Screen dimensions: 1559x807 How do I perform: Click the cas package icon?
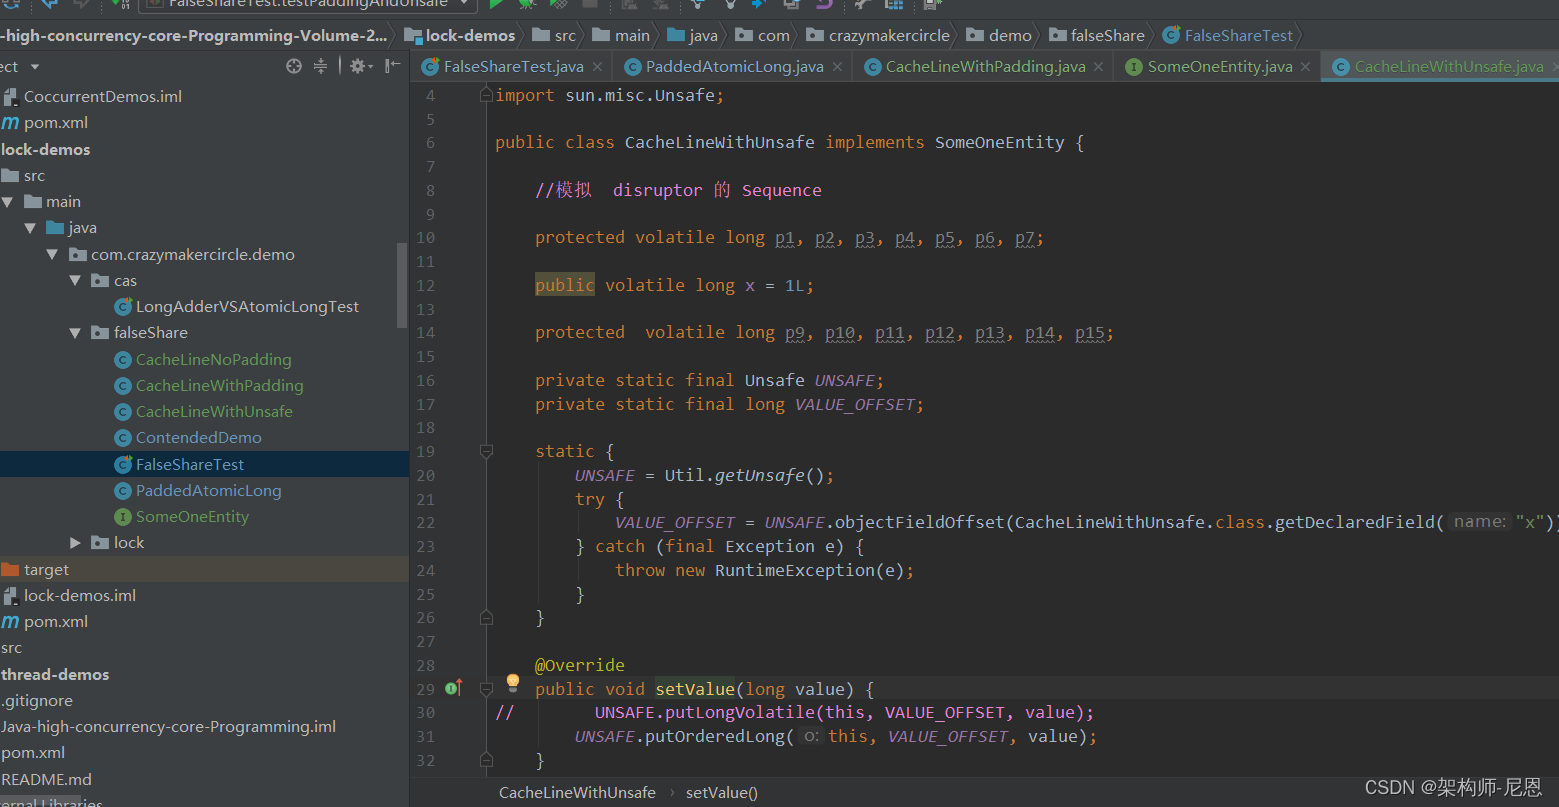tap(100, 281)
